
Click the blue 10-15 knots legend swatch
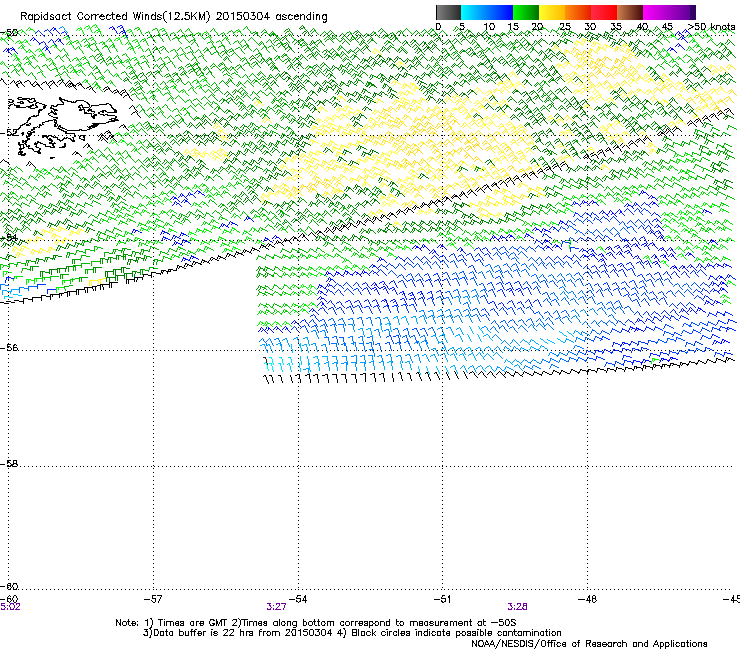point(500,12)
